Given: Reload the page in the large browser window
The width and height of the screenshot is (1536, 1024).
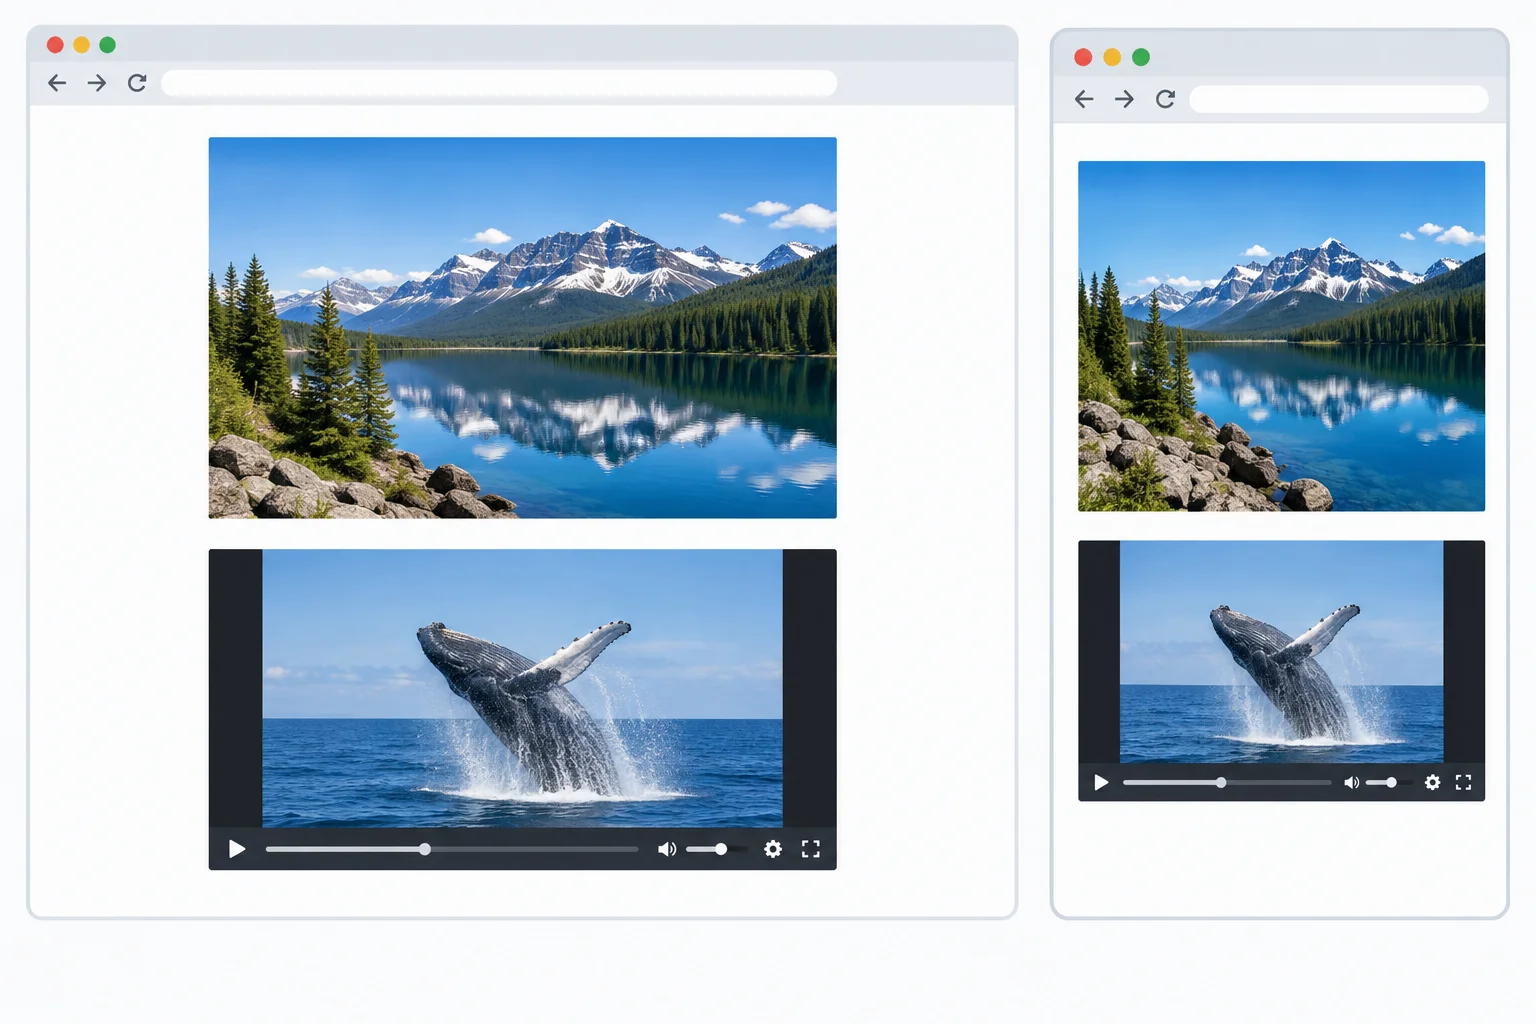Looking at the screenshot, I should [x=137, y=83].
